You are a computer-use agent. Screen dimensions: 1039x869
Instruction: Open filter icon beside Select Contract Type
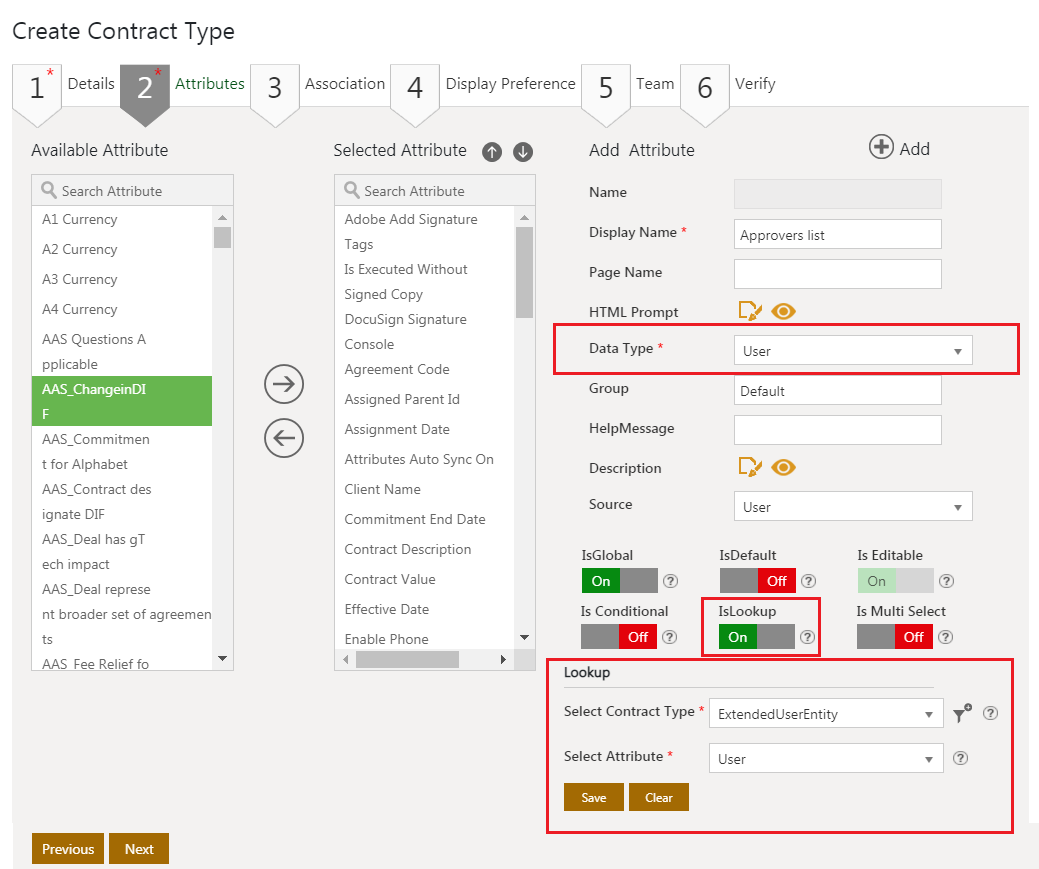tap(962, 713)
